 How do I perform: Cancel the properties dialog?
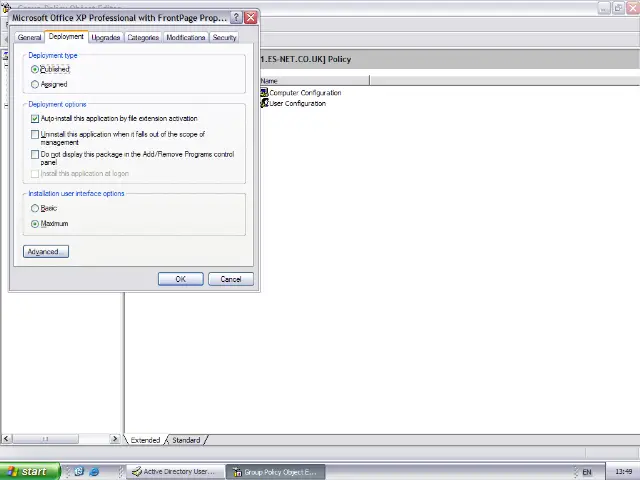pos(231,279)
